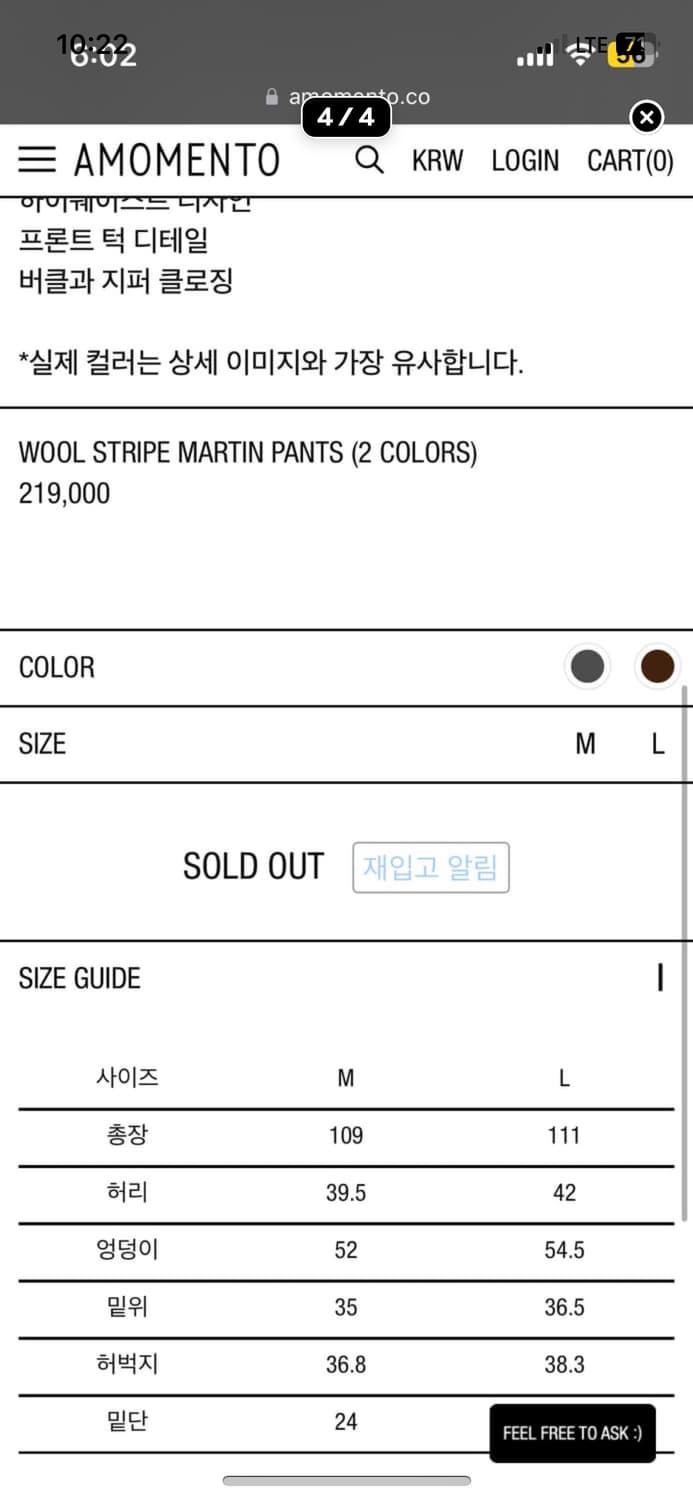The height and width of the screenshot is (1500, 693).
Task: Close the image viewer overlay
Action: (647, 118)
